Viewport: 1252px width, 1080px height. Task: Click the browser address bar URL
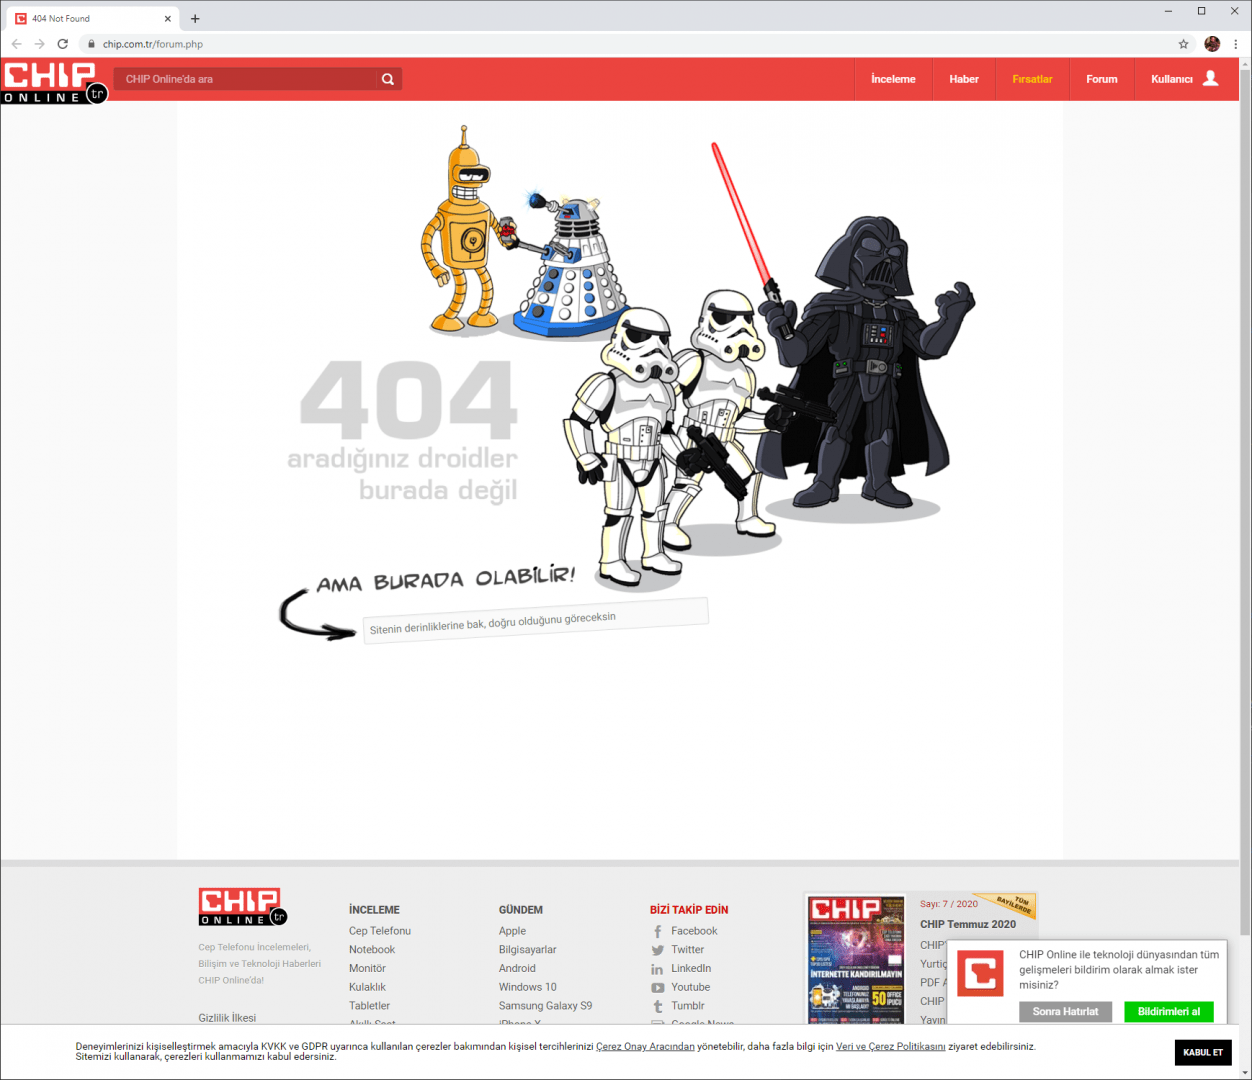(153, 44)
